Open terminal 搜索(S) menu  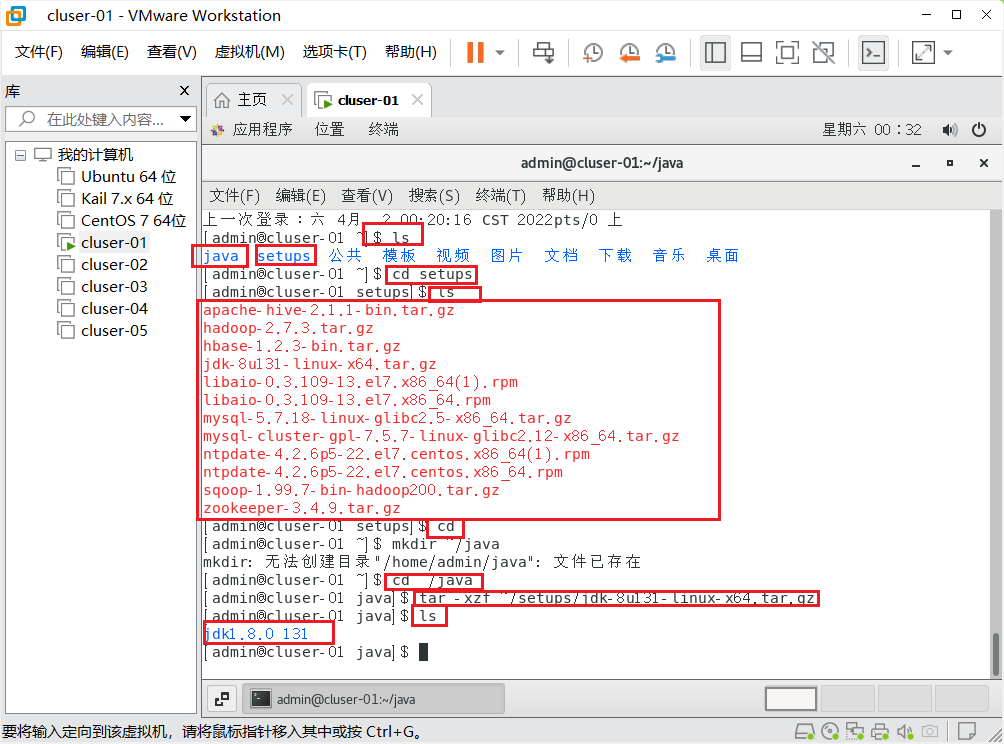click(434, 195)
